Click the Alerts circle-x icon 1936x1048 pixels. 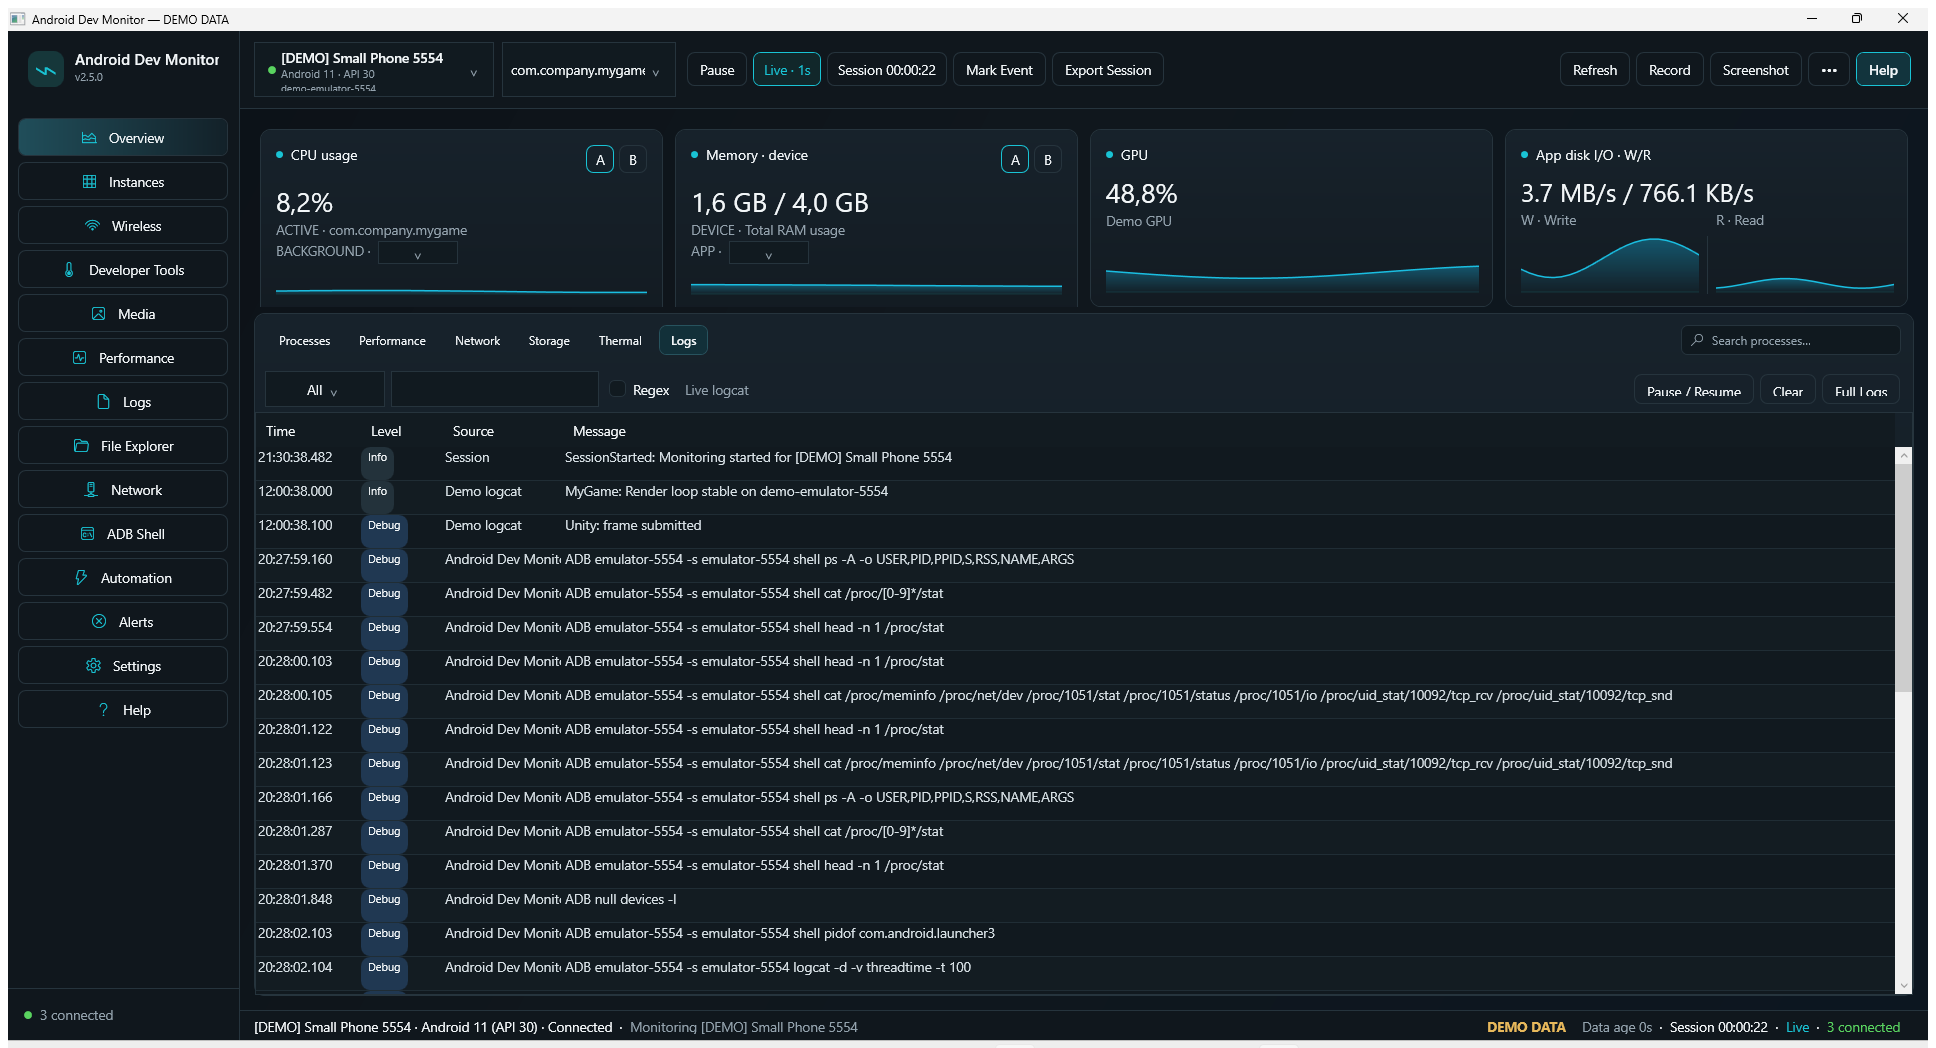point(99,622)
